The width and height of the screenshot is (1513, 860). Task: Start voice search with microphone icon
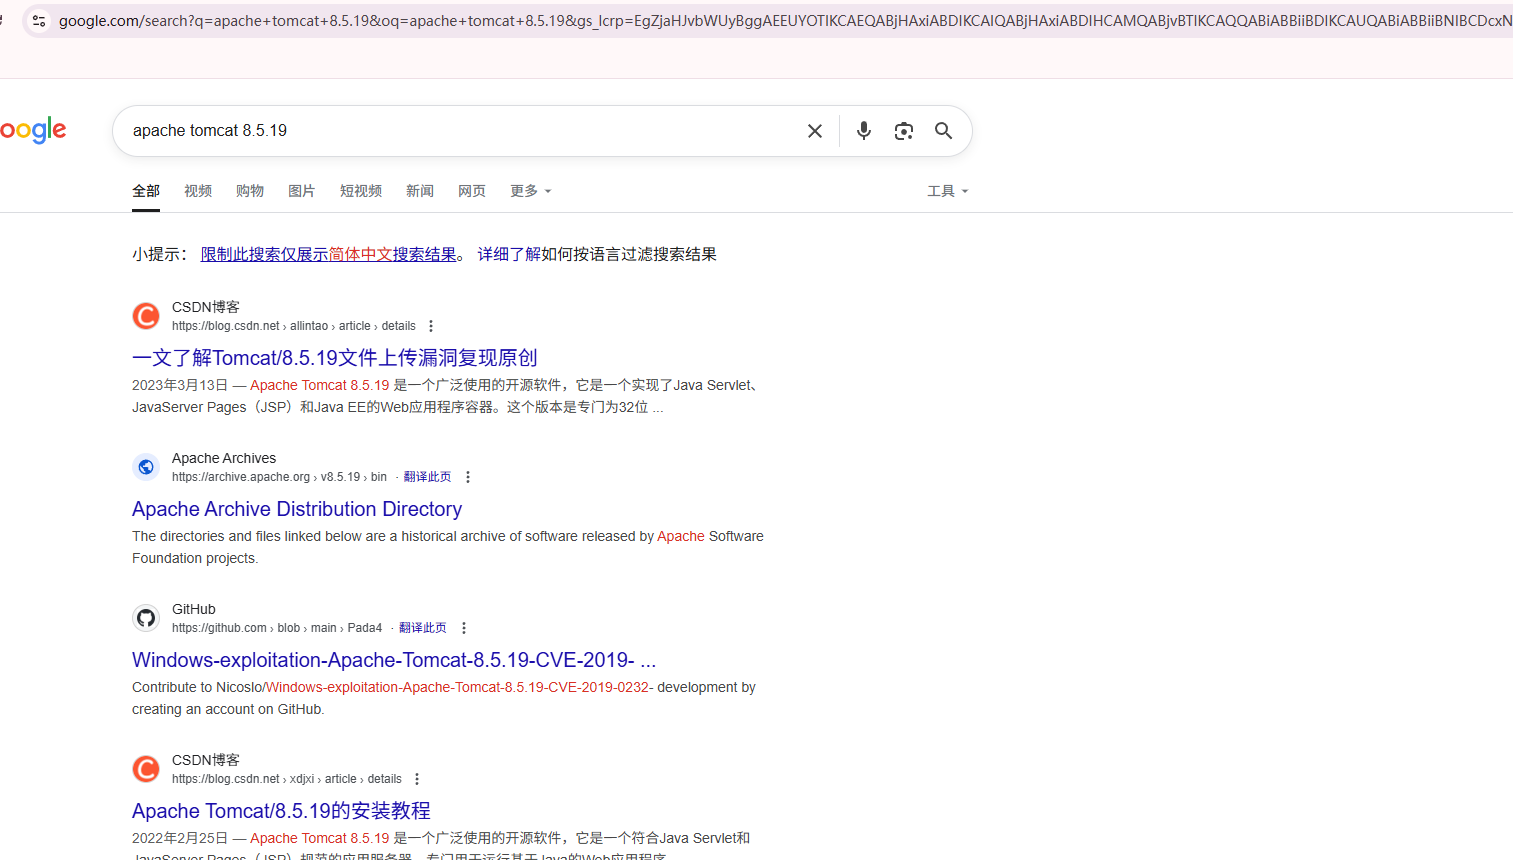(x=864, y=131)
